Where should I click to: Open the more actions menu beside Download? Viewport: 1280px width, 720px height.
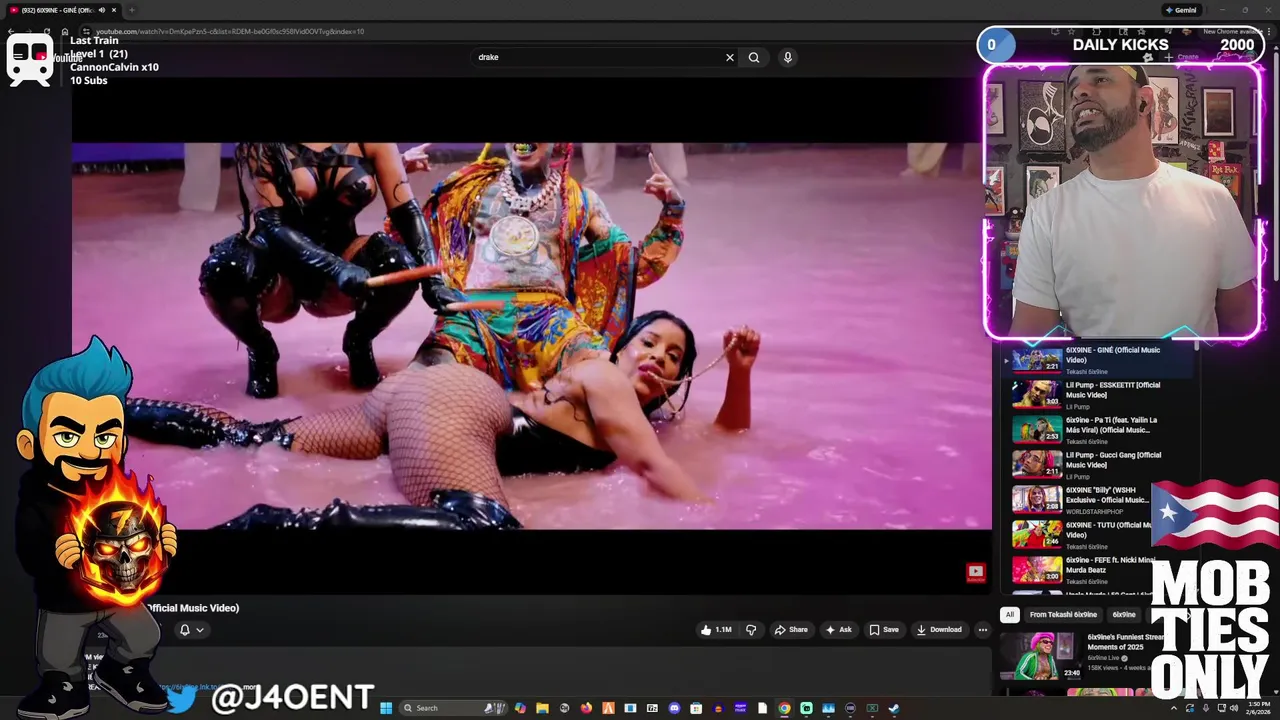983,630
